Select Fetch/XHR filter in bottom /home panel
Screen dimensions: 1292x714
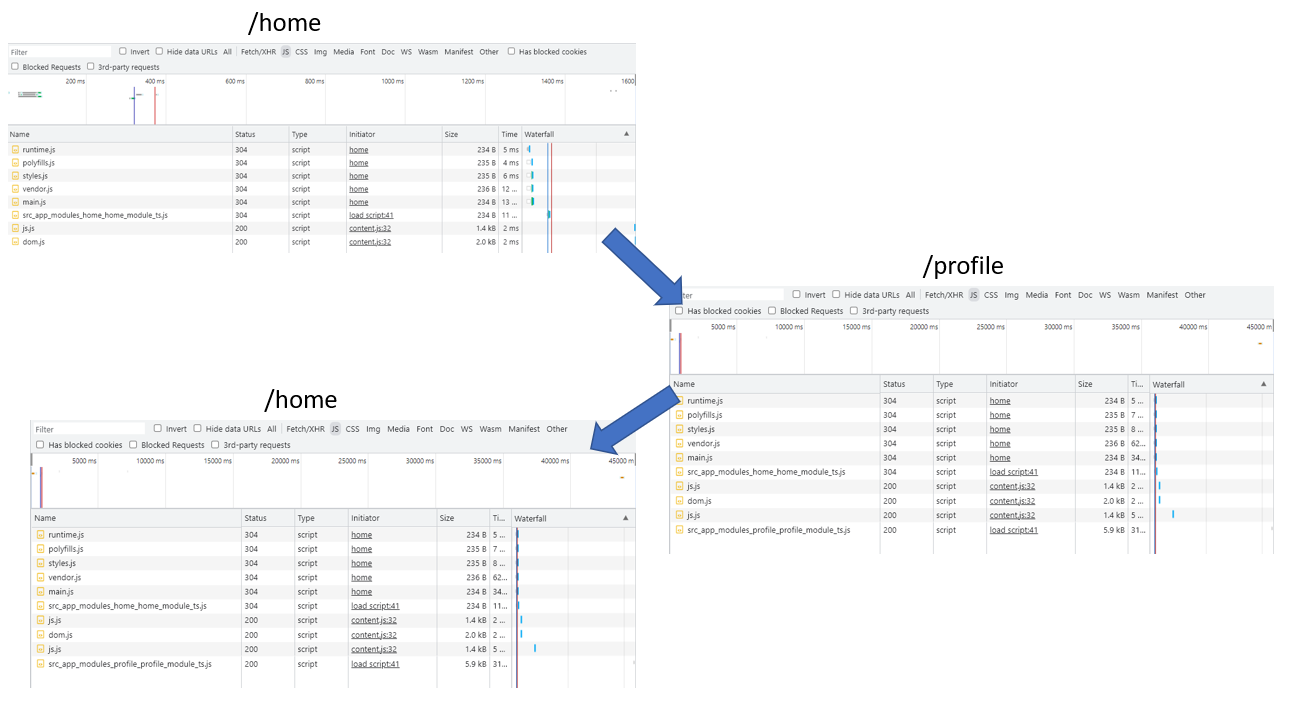305,429
